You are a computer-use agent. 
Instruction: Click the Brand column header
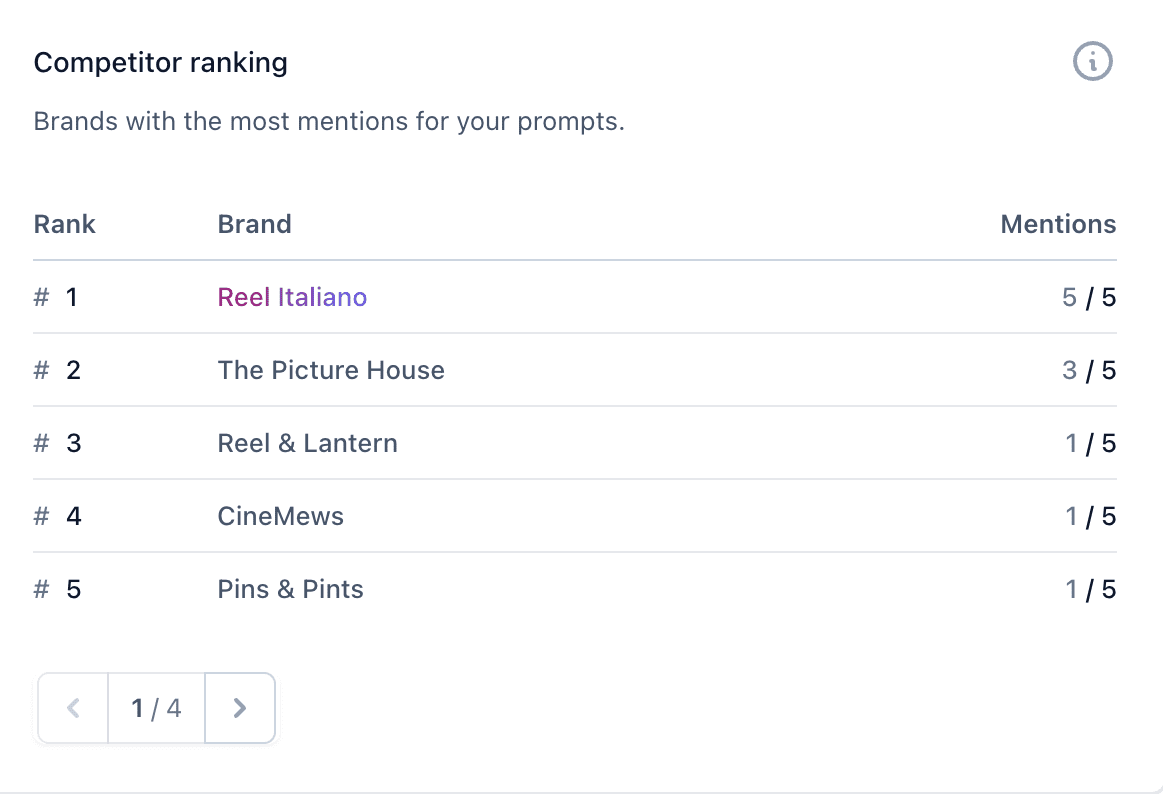click(x=254, y=224)
